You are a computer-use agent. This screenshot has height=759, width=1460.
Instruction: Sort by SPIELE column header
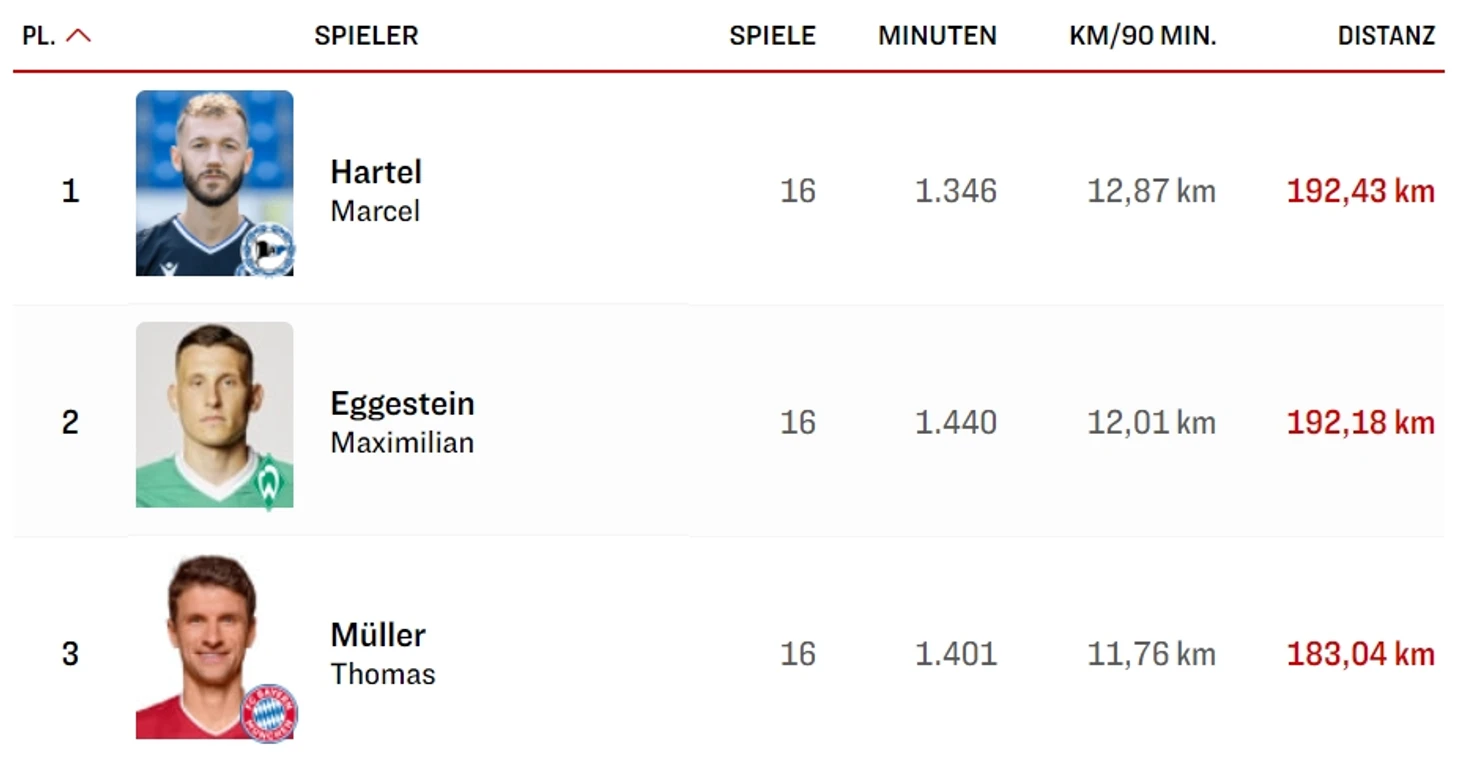pyautogui.click(x=772, y=36)
